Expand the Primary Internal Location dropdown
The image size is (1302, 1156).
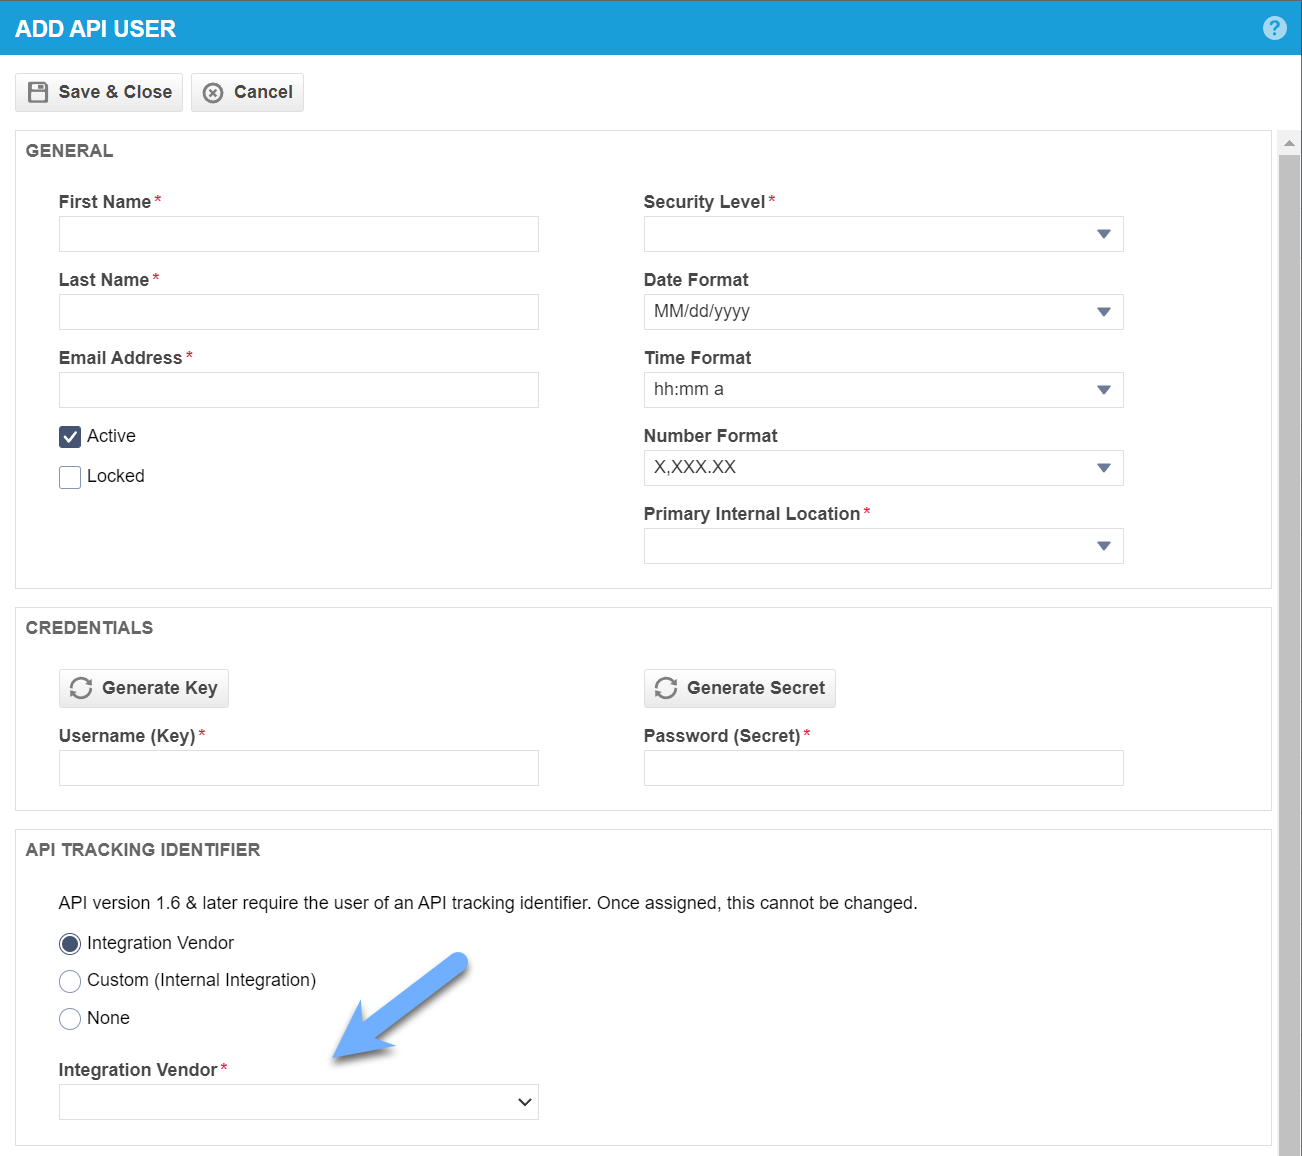pos(1103,545)
